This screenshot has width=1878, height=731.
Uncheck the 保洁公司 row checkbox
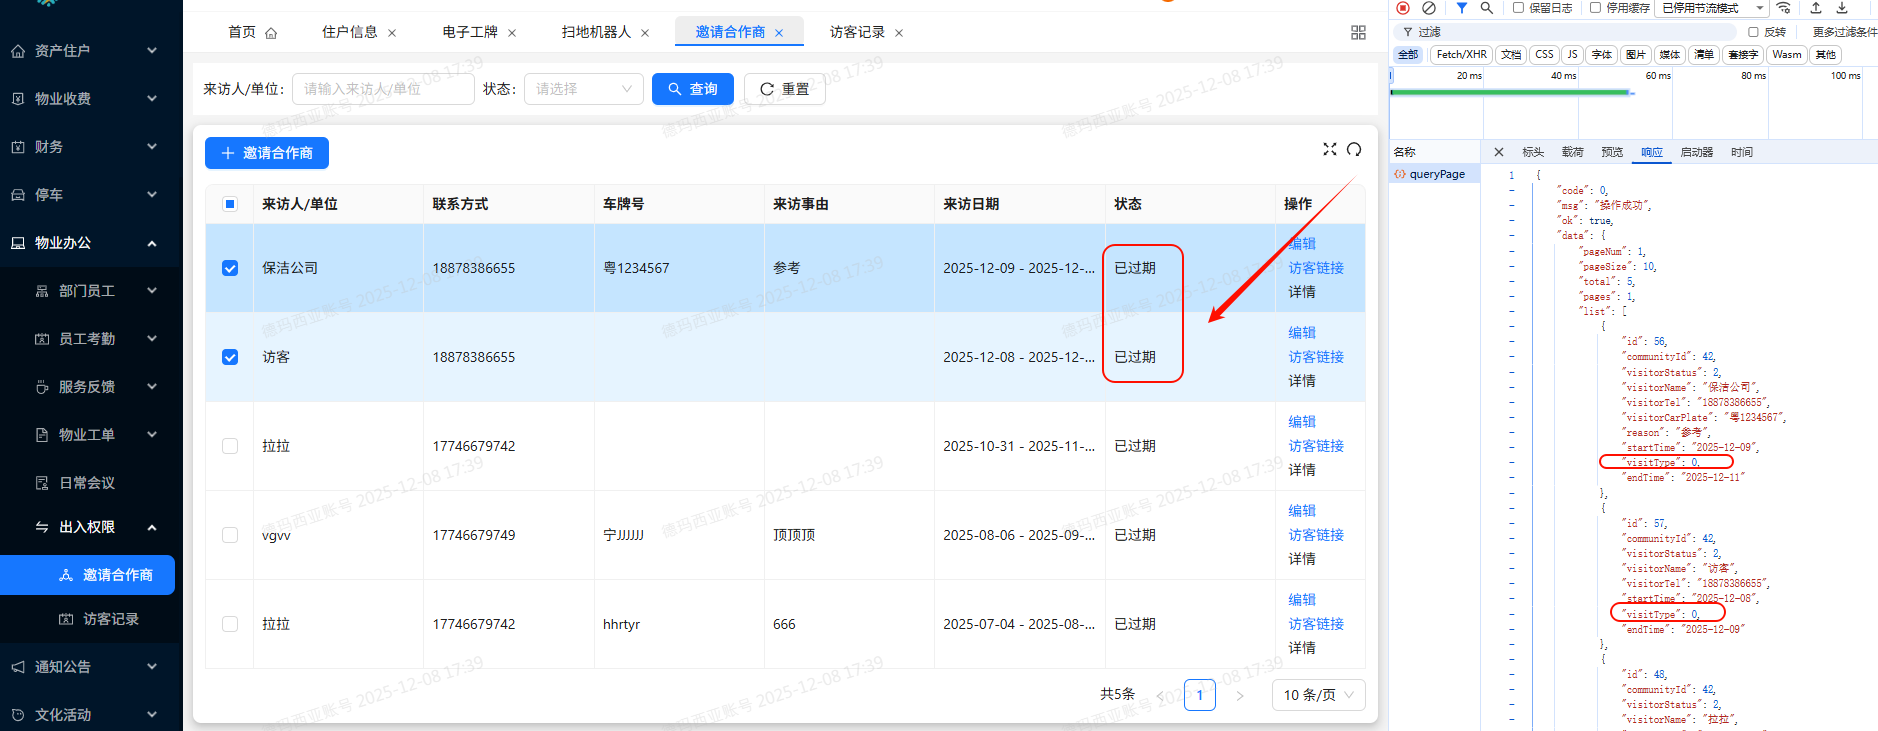tap(230, 268)
